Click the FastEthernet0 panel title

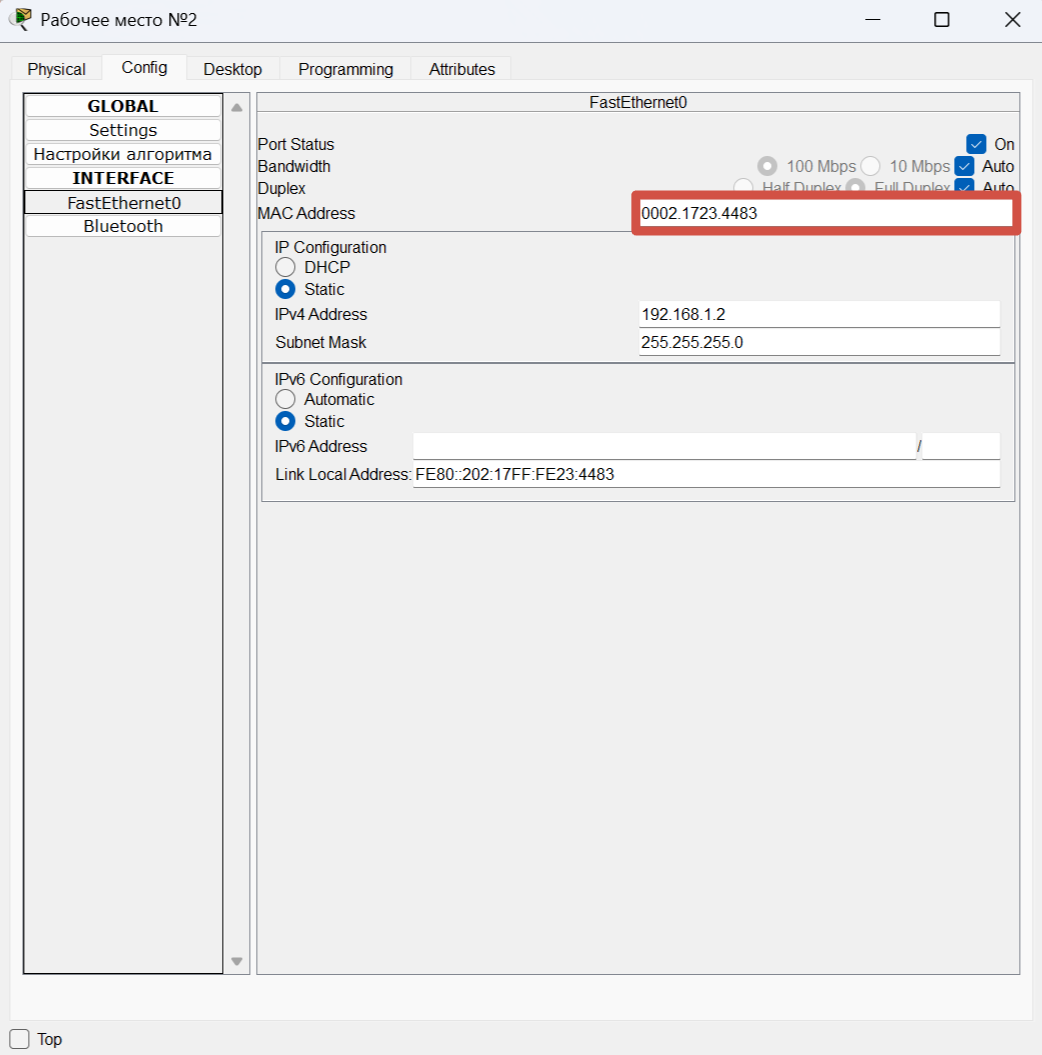638,102
